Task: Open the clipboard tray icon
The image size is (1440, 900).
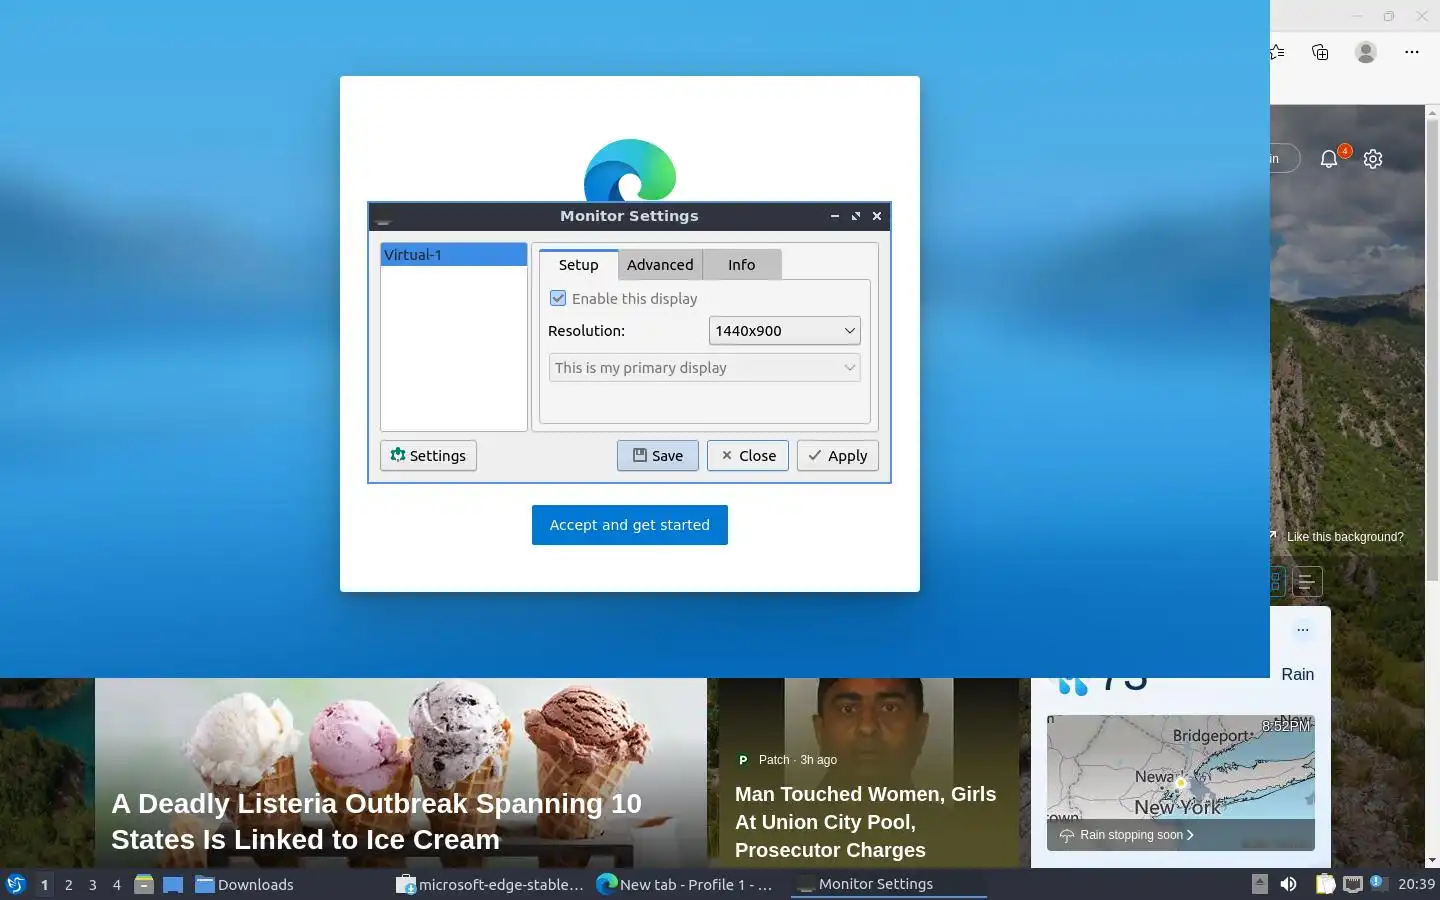Action: 1325,884
